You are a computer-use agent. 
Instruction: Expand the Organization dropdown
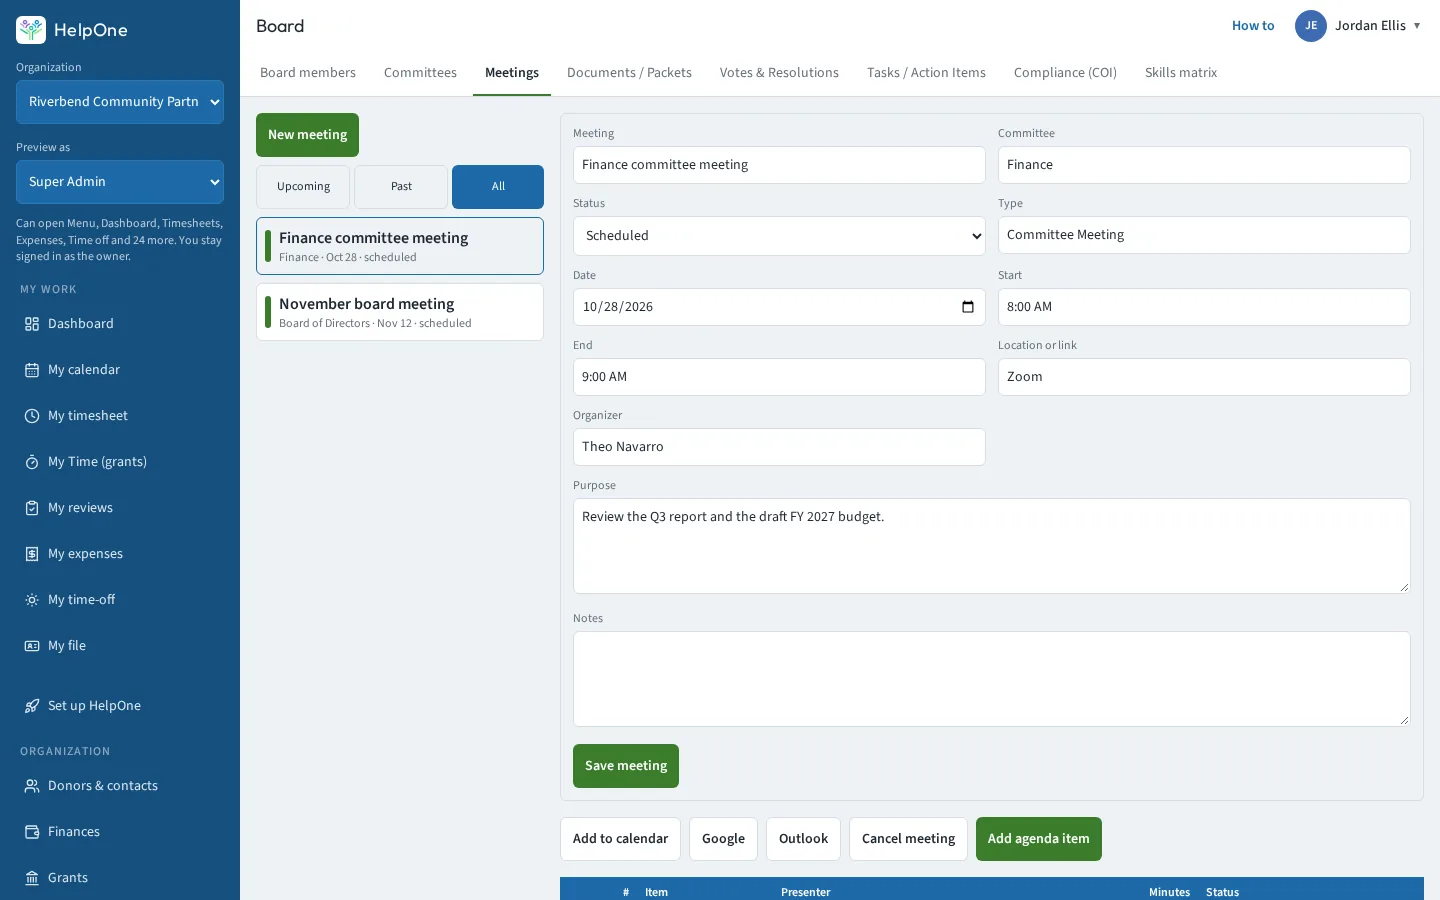[120, 102]
